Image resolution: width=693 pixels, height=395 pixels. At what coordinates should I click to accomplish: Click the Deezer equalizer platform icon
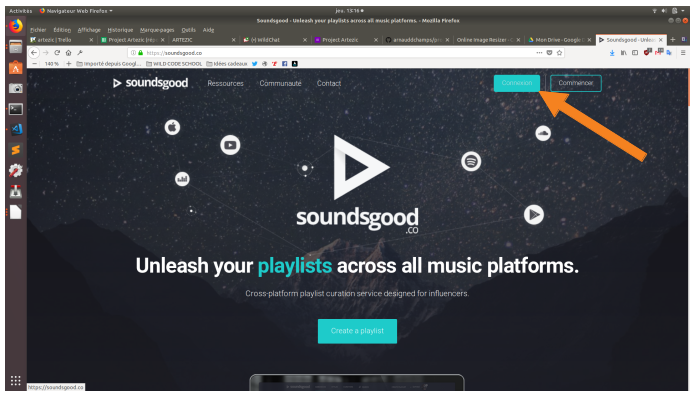(x=182, y=179)
